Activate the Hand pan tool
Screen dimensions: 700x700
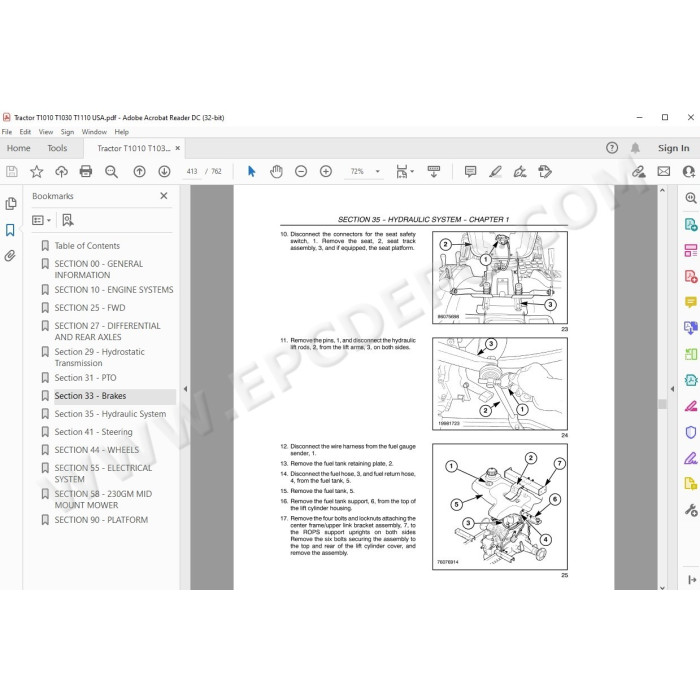(x=276, y=171)
